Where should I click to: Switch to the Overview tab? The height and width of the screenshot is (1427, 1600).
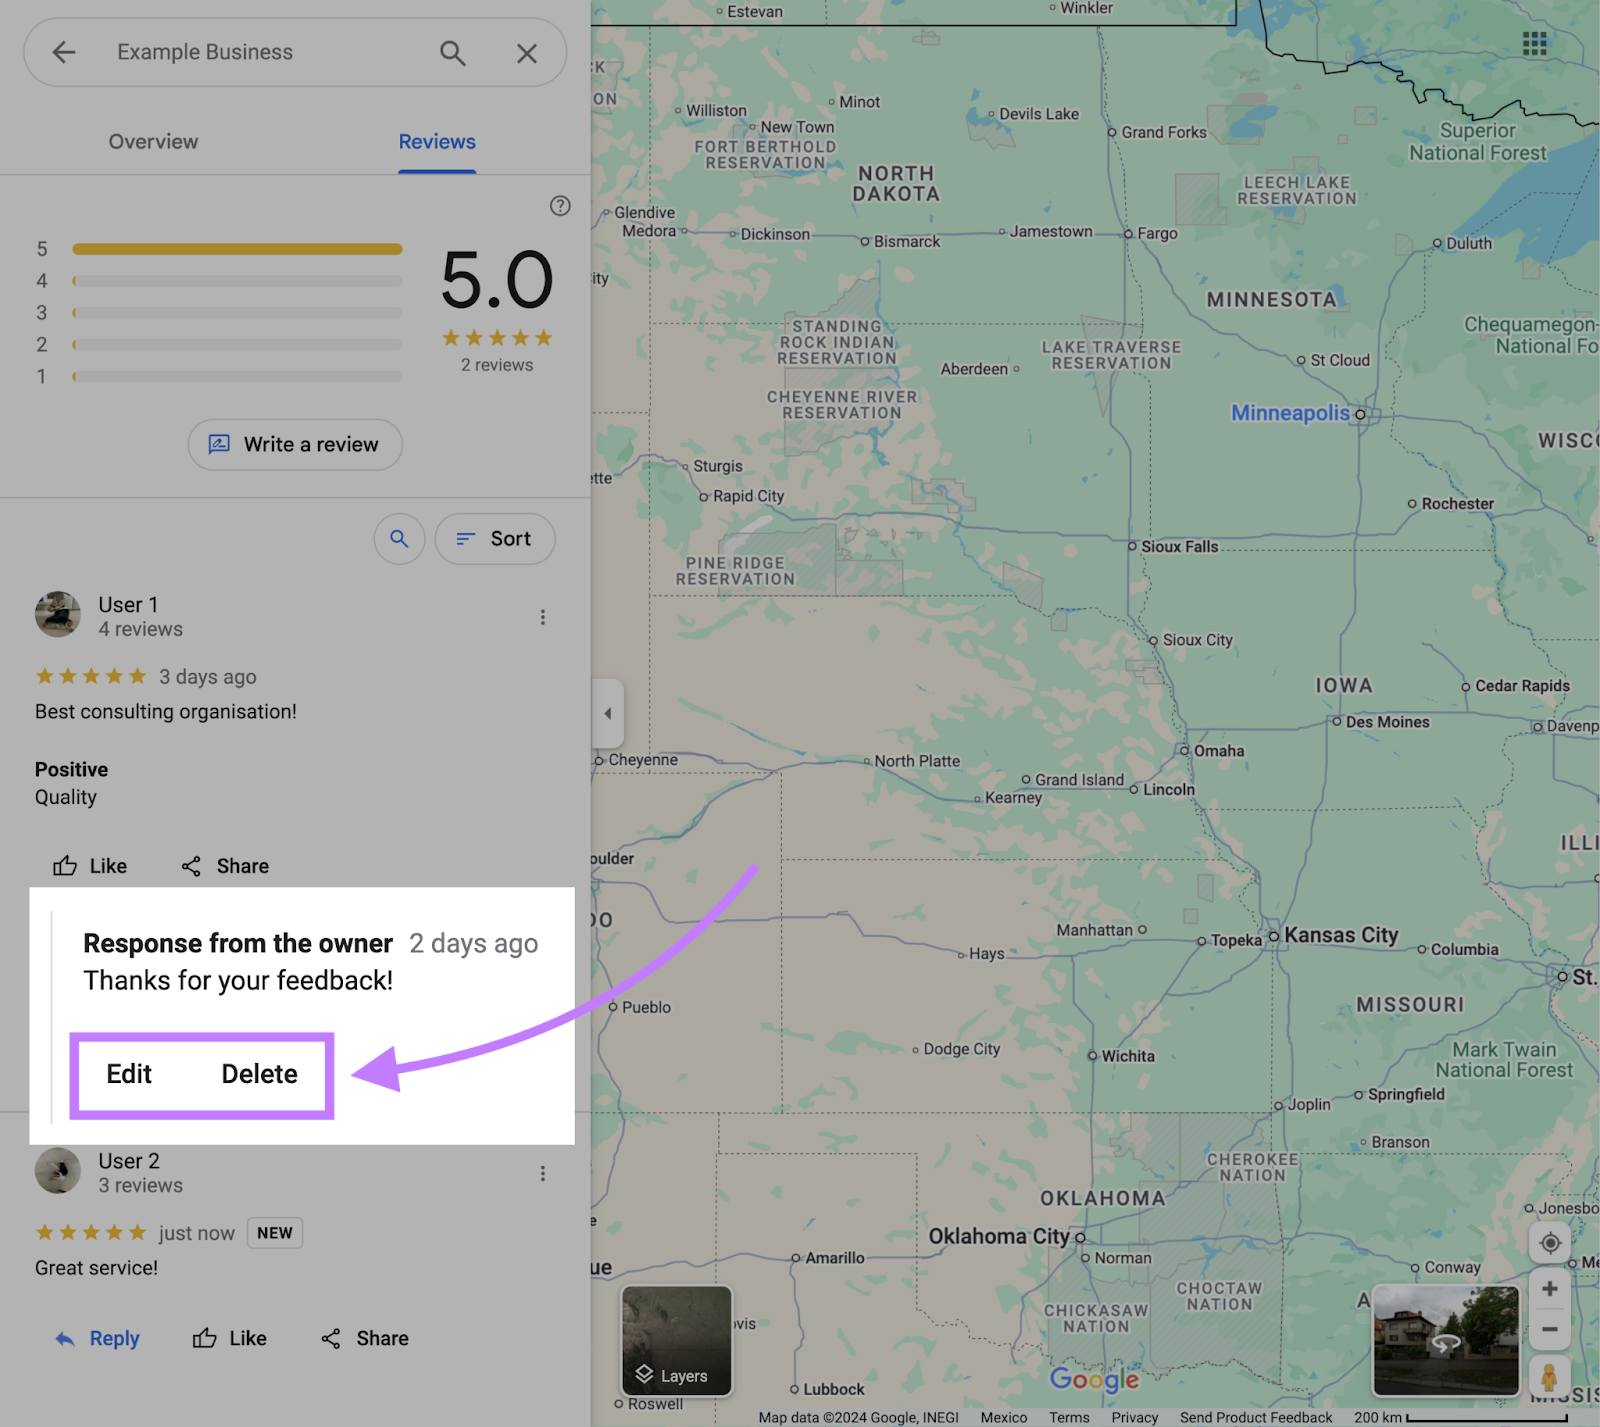[x=153, y=142]
